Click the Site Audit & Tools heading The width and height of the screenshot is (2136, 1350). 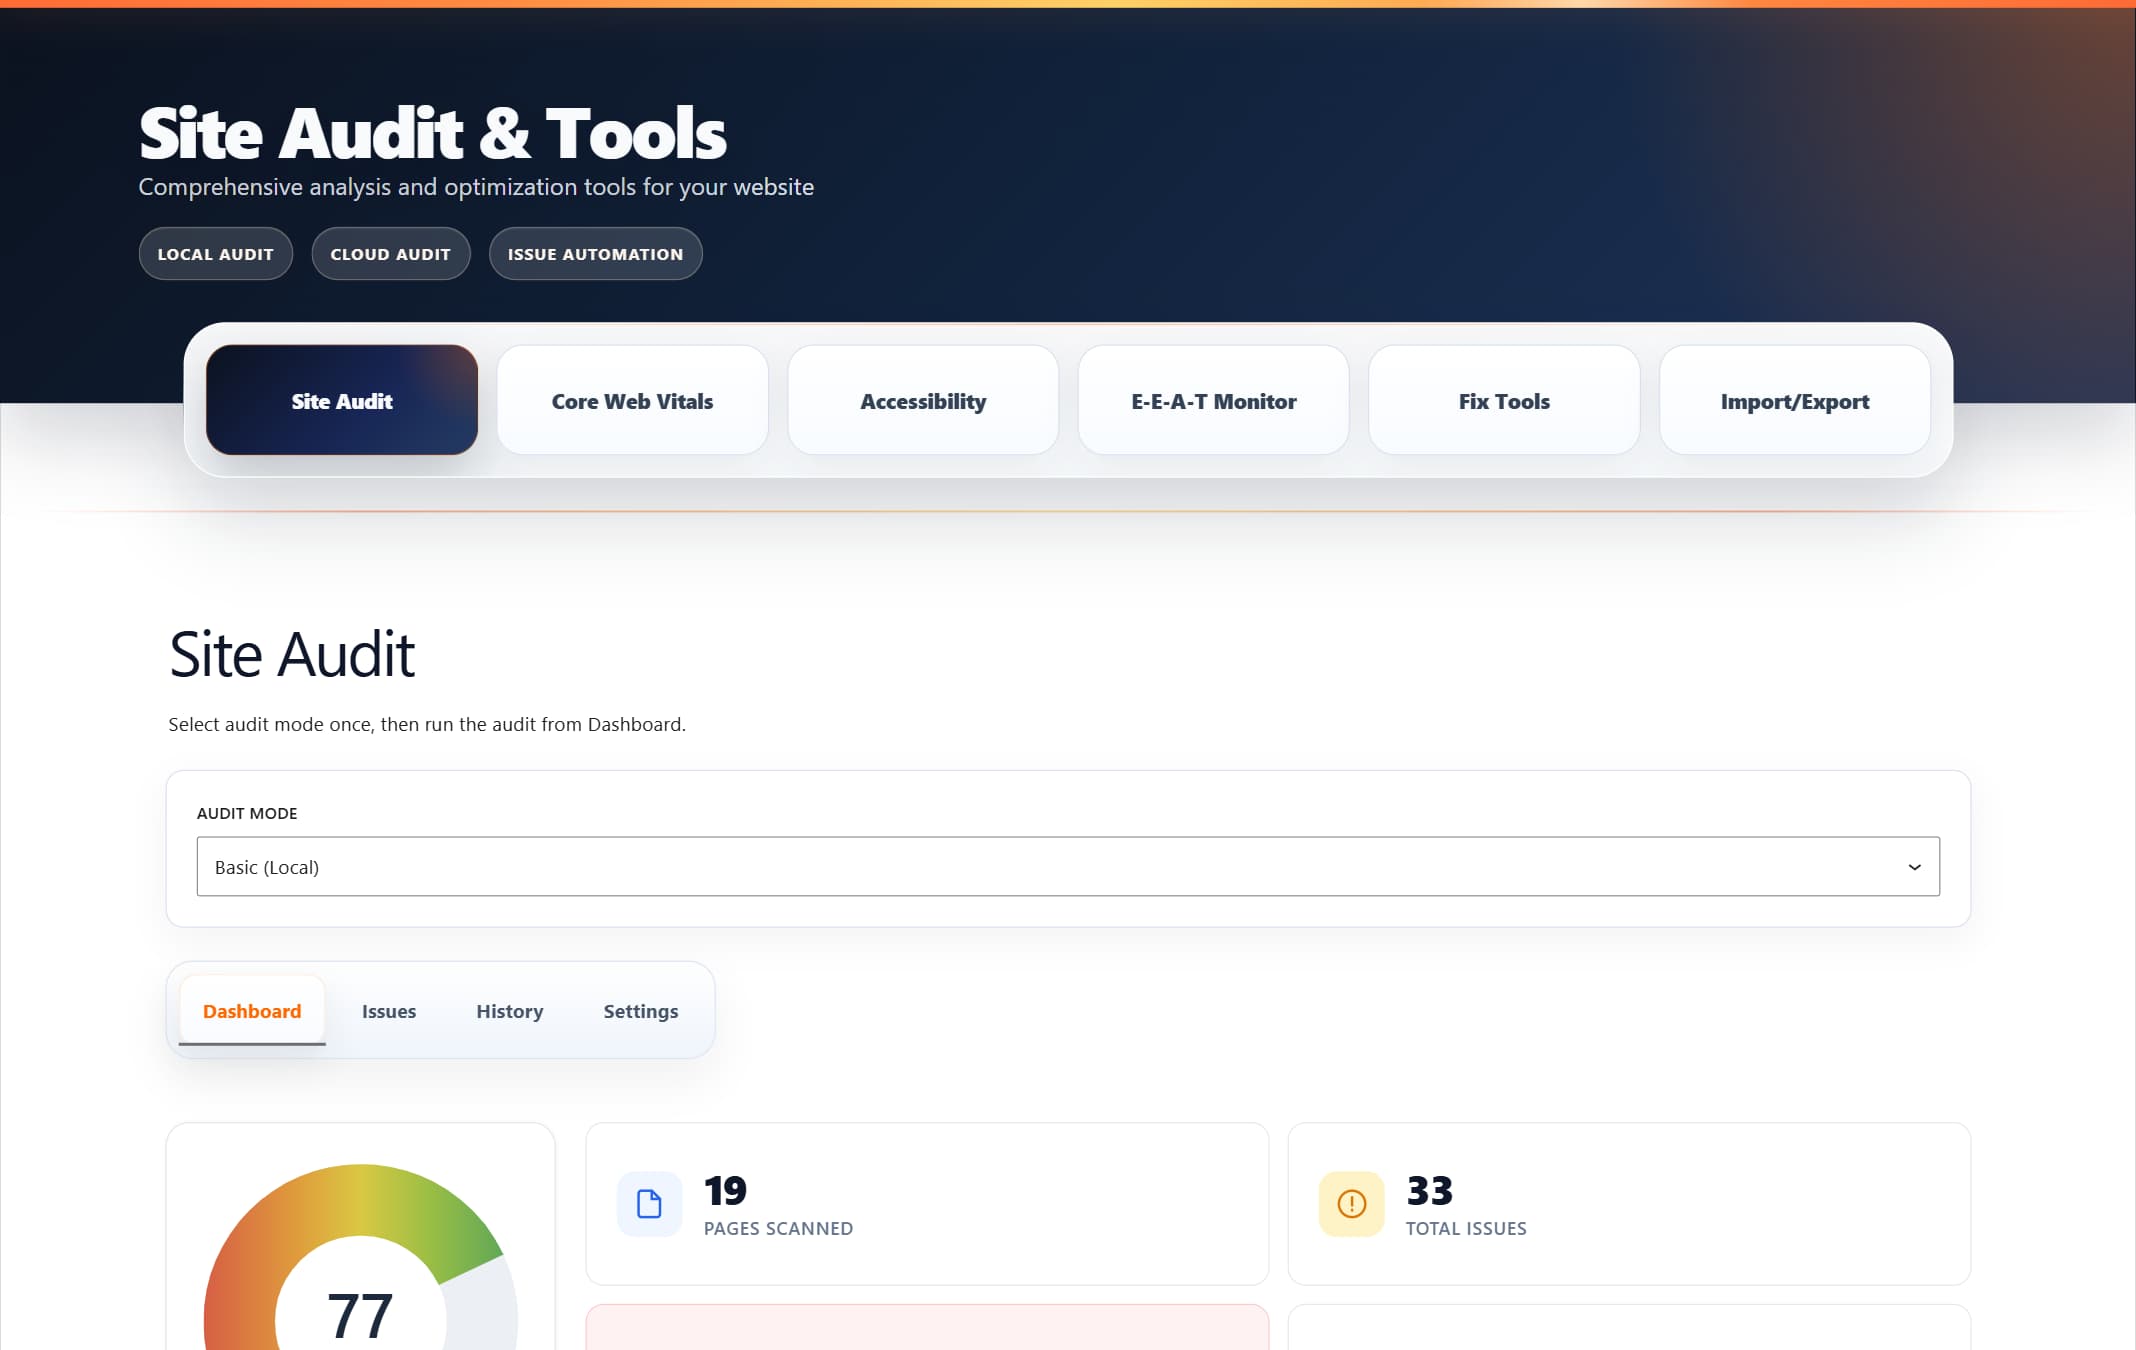point(433,133)
